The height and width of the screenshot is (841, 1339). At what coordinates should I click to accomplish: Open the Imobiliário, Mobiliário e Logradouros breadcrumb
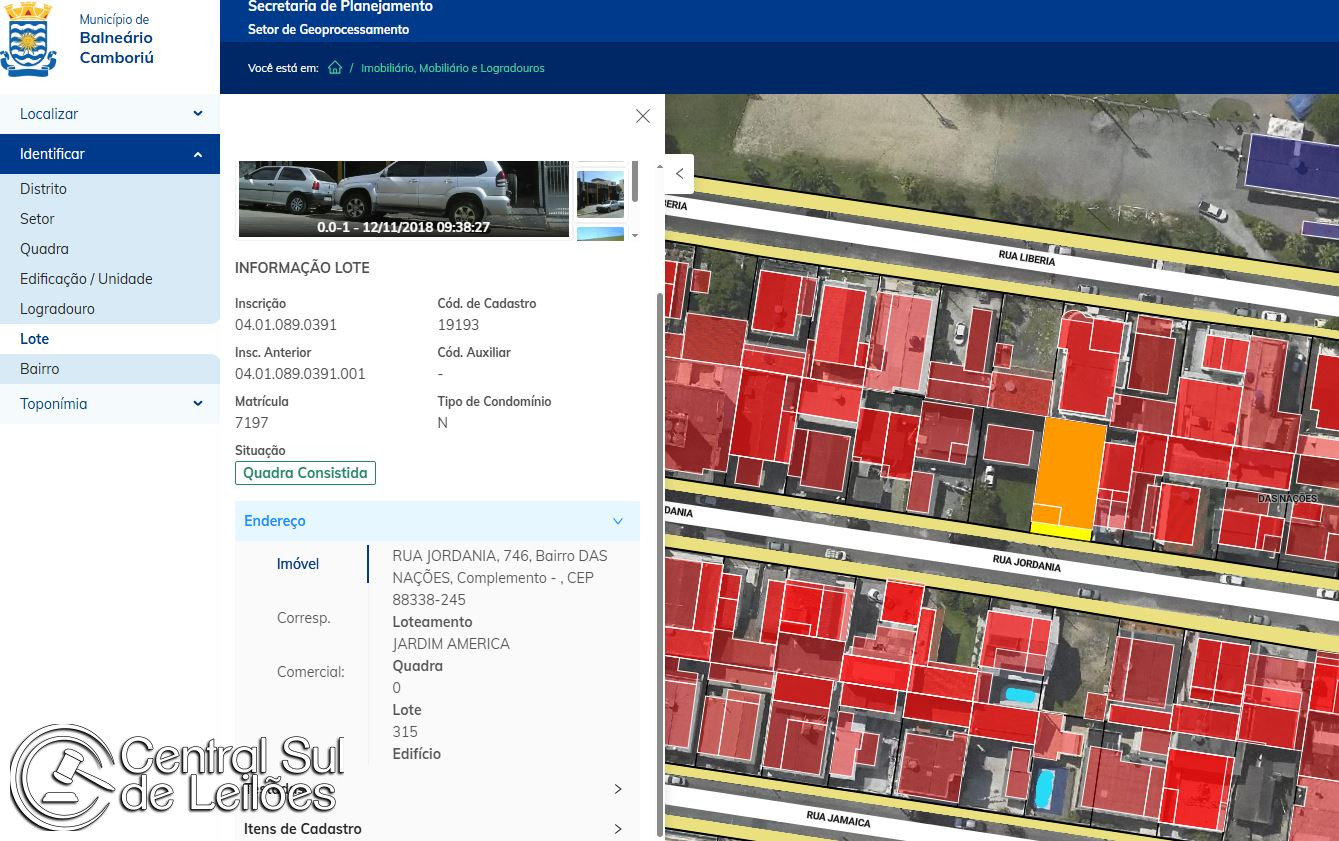[452, 68]
